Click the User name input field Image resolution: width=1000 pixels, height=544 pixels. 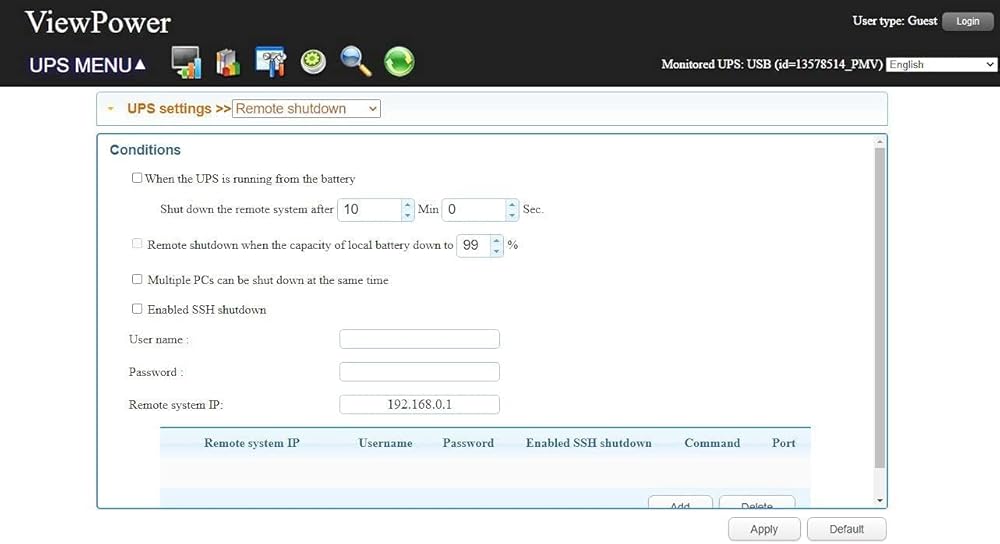tap(419, 339)
